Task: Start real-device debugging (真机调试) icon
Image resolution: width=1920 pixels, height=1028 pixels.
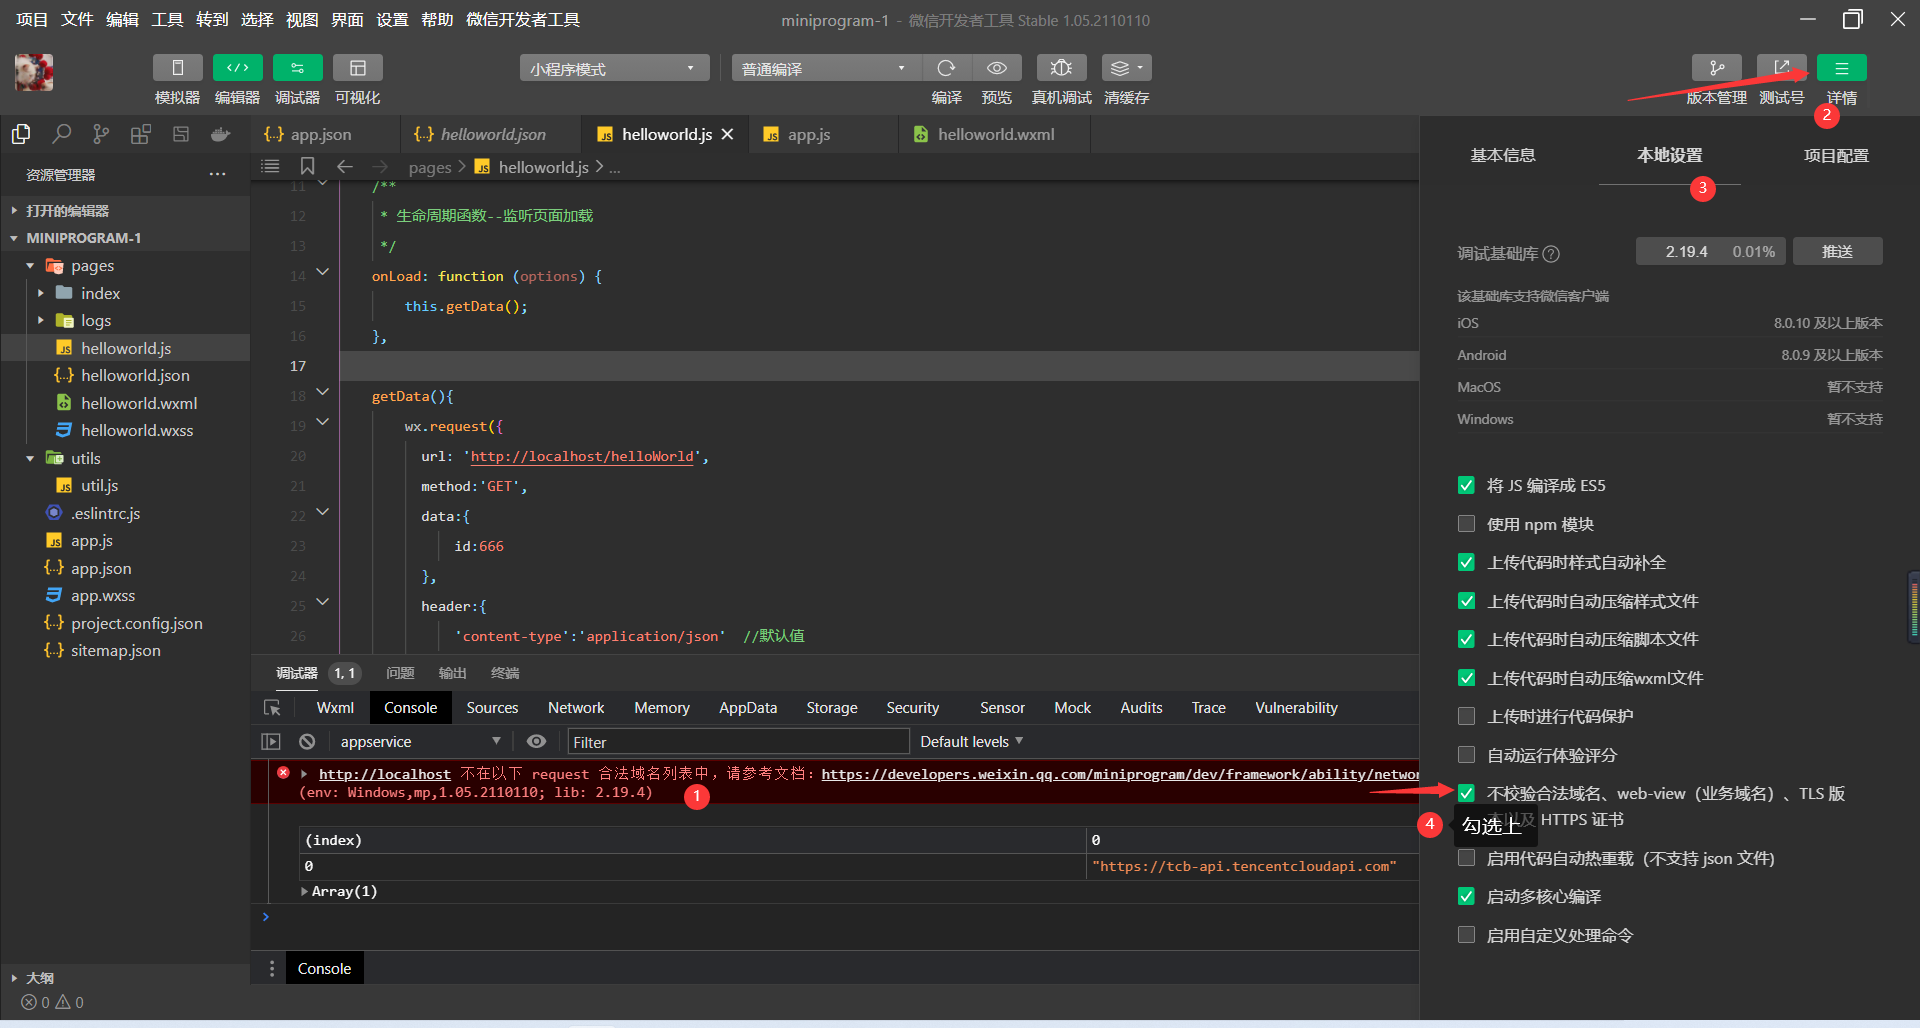Action: (1062, 68)
